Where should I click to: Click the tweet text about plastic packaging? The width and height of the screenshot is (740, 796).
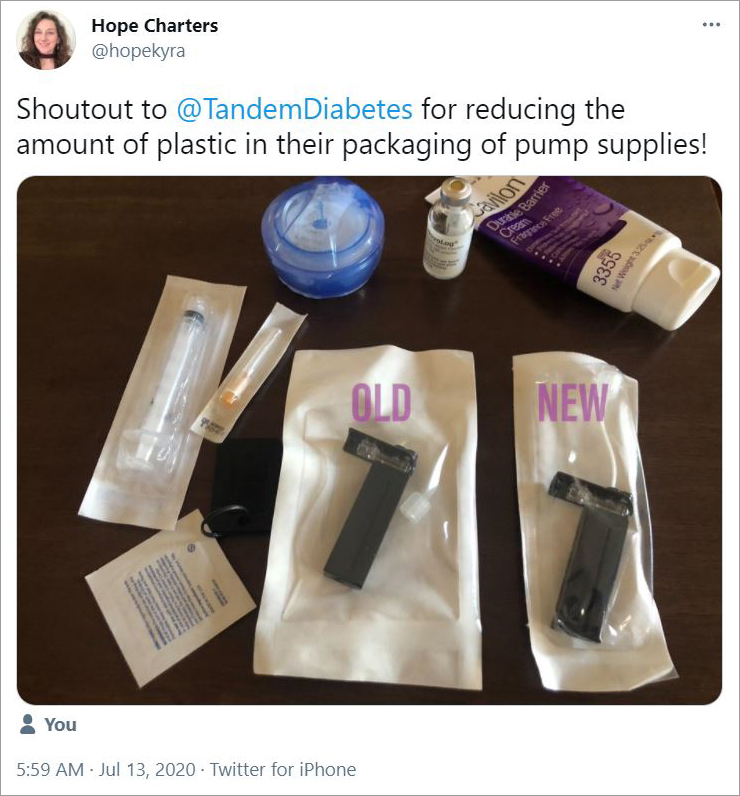click(x=361, y=127)
